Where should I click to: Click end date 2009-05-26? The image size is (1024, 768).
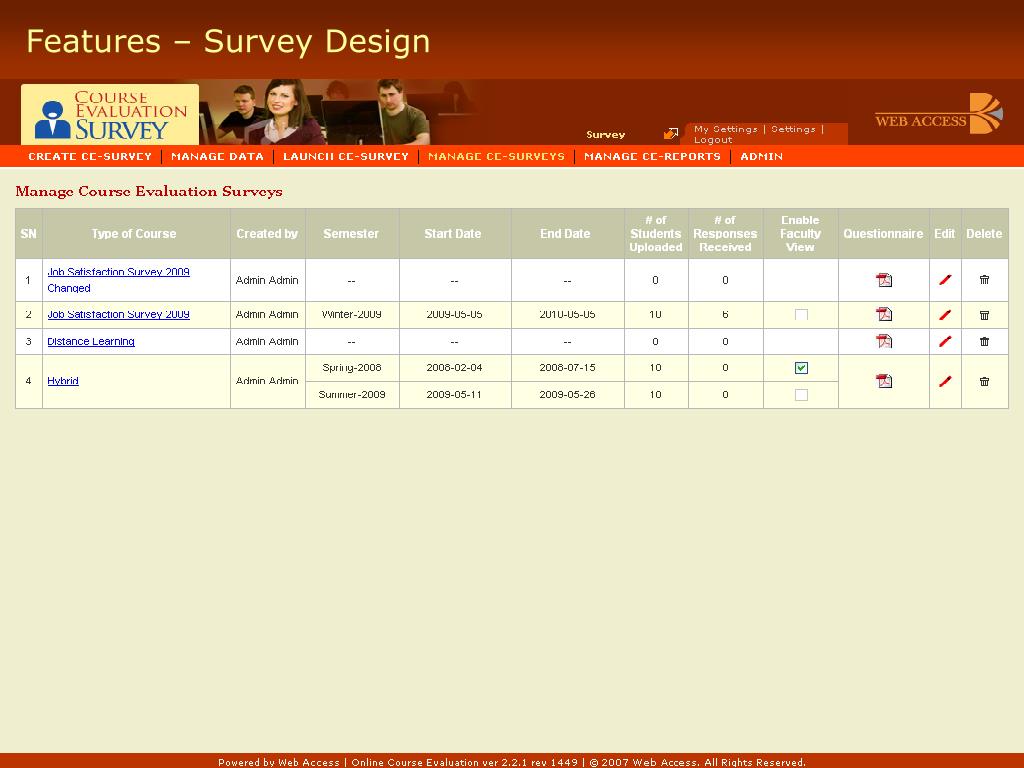click(x=567, y=394)
